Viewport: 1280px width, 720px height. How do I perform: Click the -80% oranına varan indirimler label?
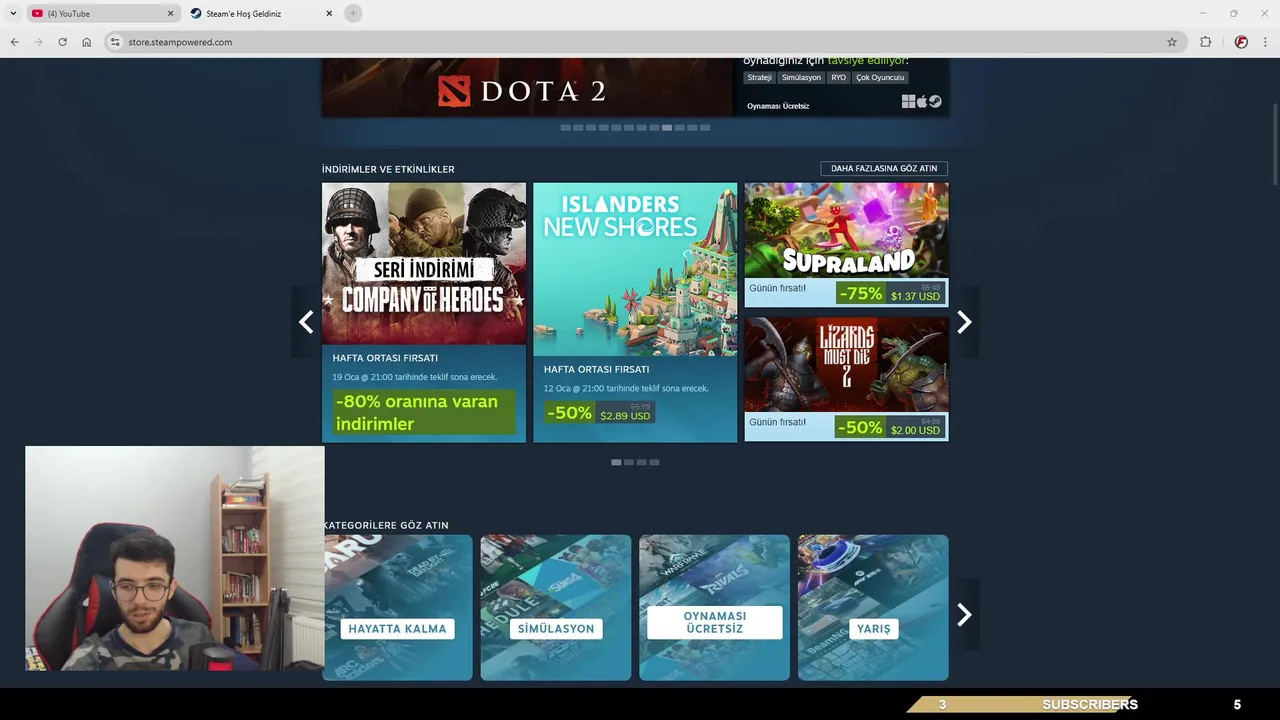(x=424, y=412)
